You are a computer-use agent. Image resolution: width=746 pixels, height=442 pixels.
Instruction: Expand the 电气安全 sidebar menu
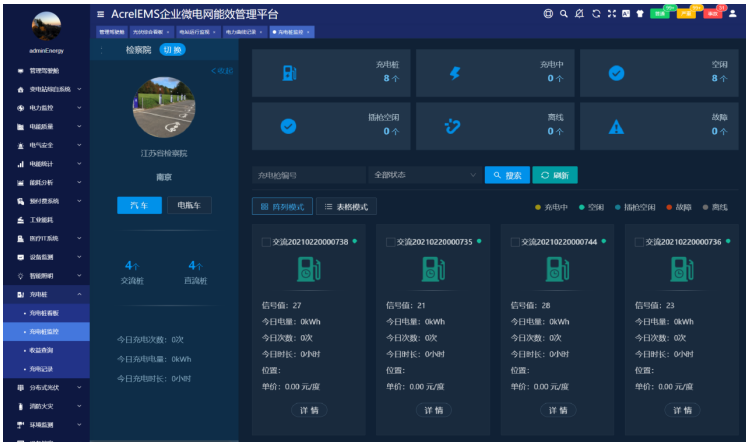47,145
